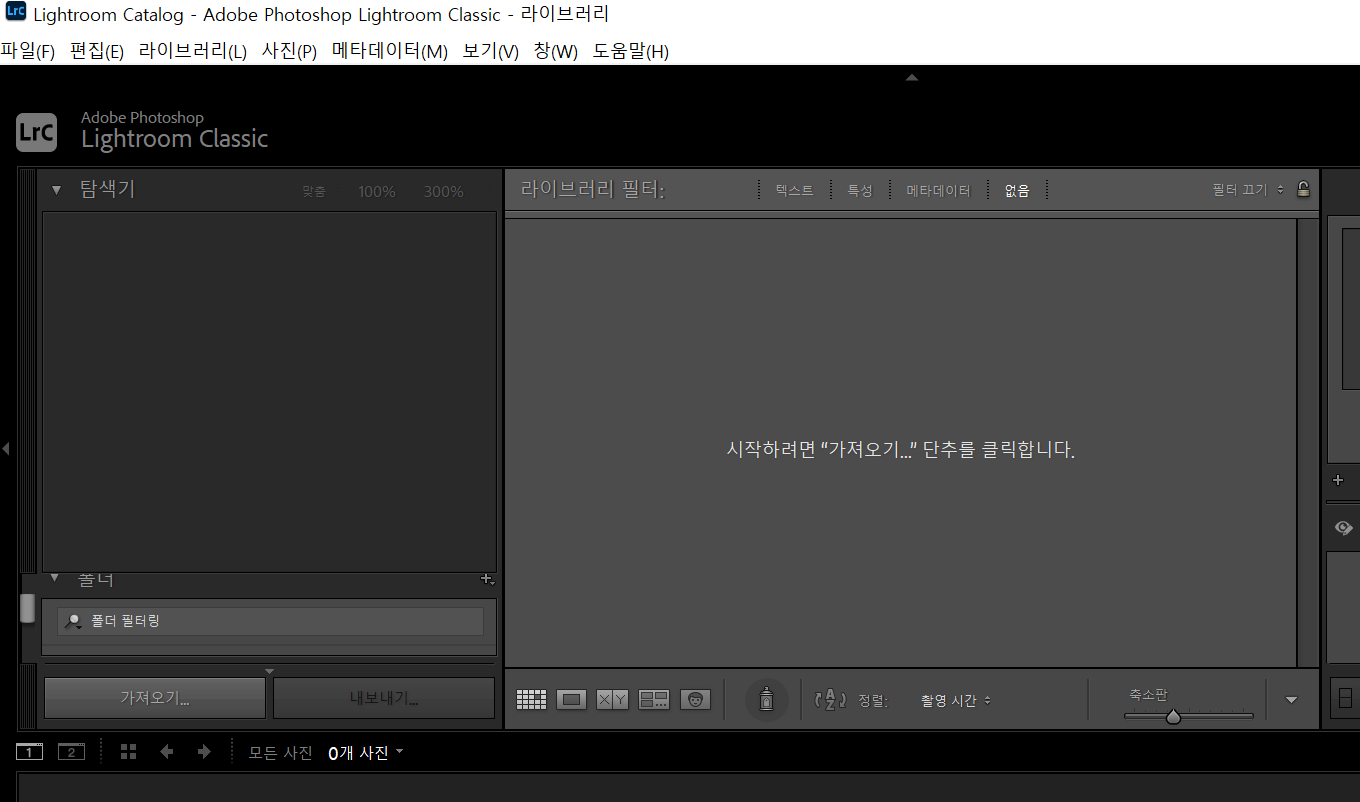Open the 메타데이터(M) menu
This screenshot has width=1360, height=802.
coord(390,51)
